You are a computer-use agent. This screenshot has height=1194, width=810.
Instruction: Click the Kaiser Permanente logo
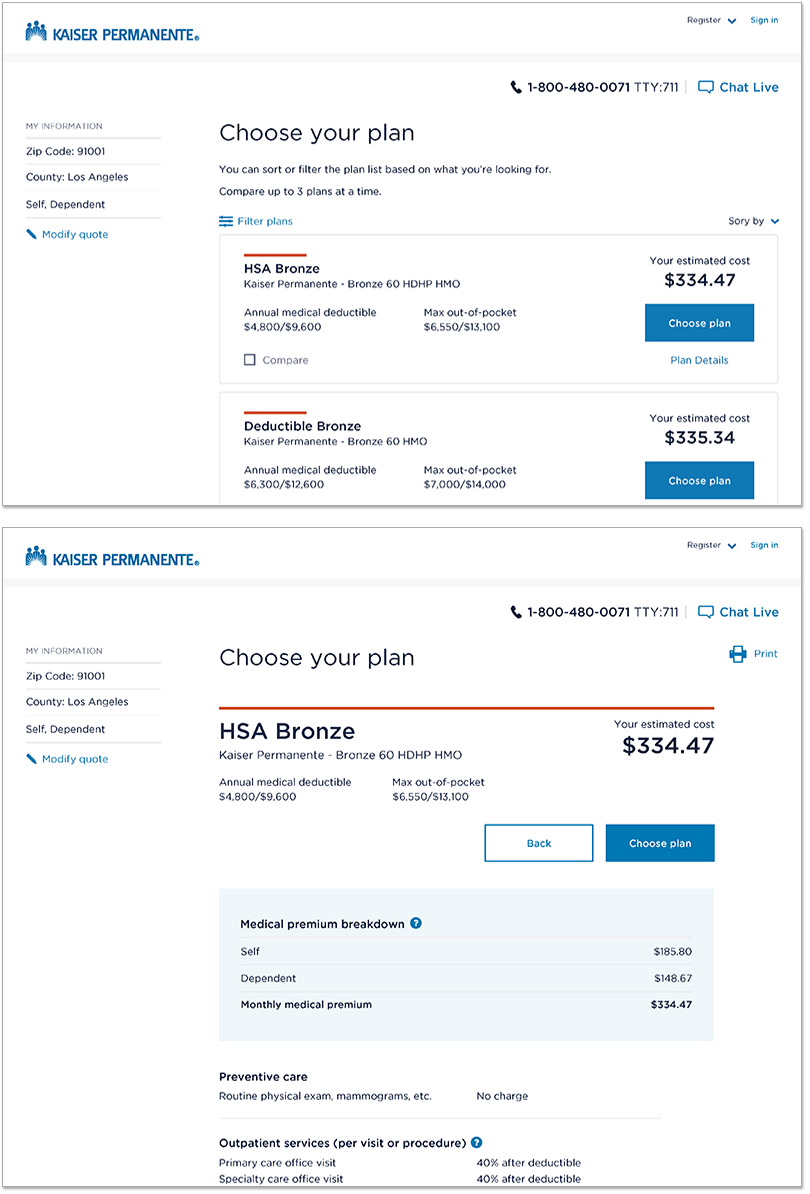coord(110,30)
